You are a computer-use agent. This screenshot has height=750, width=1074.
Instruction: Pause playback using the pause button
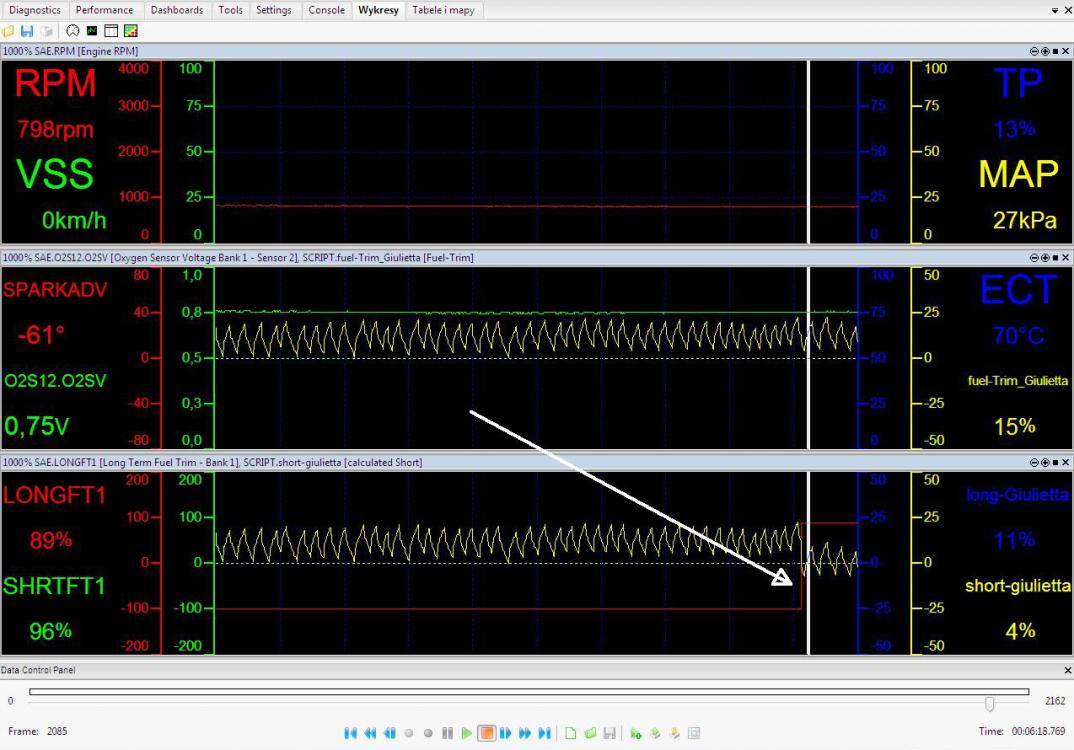pos(447,733)
